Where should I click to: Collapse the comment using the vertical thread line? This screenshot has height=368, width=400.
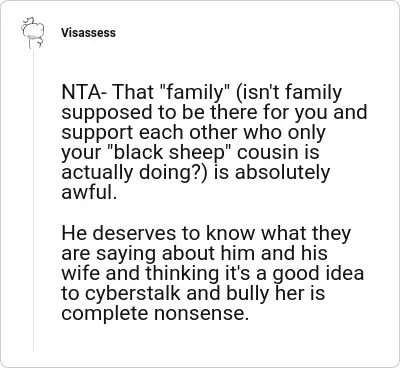(33, 200)
